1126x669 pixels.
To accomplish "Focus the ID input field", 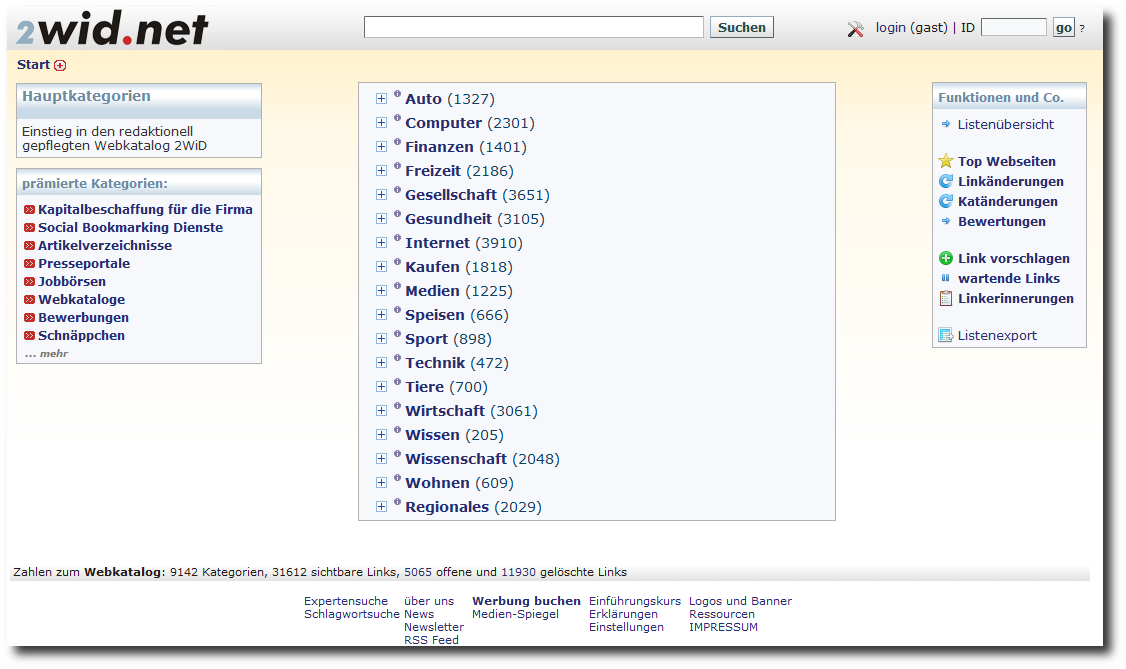I will (x=1013, y=27).
